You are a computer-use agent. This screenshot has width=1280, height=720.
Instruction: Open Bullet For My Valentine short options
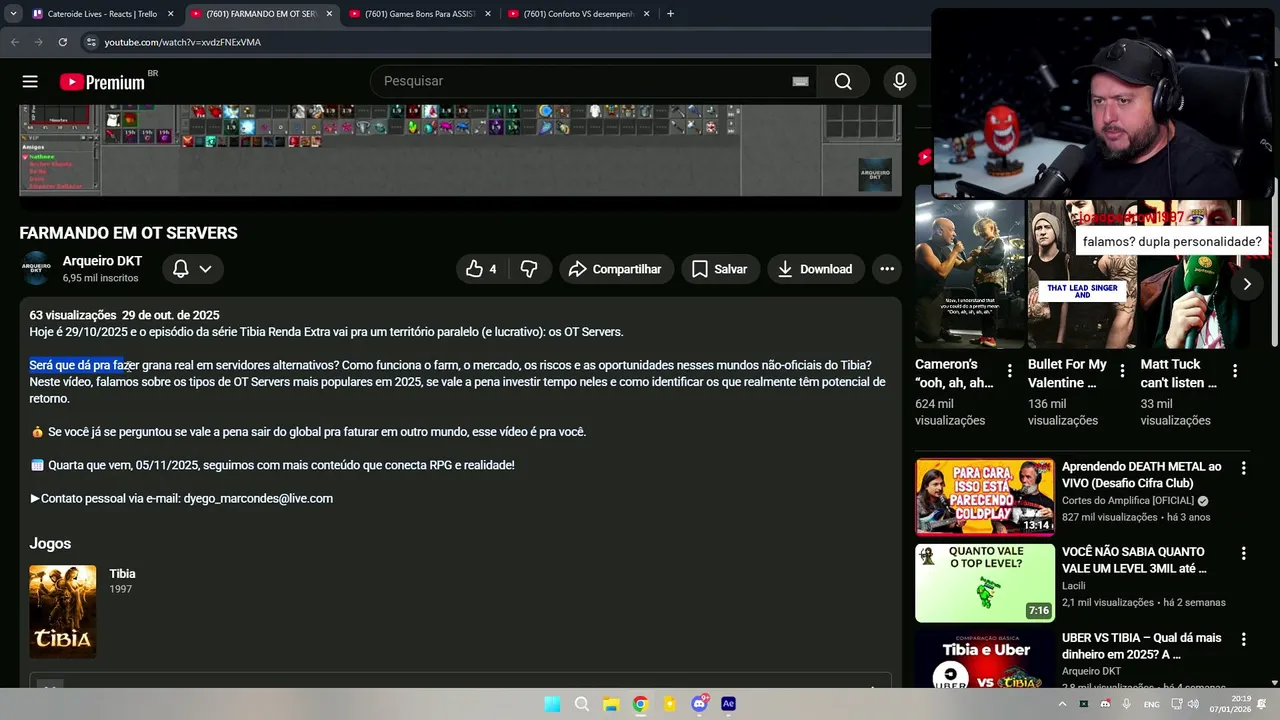1122,371
